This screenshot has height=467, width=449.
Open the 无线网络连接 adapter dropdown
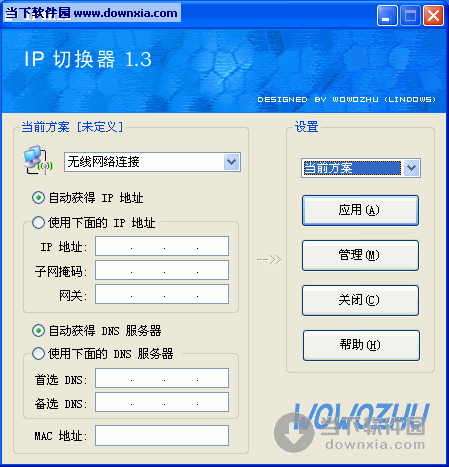coord(152,162)
